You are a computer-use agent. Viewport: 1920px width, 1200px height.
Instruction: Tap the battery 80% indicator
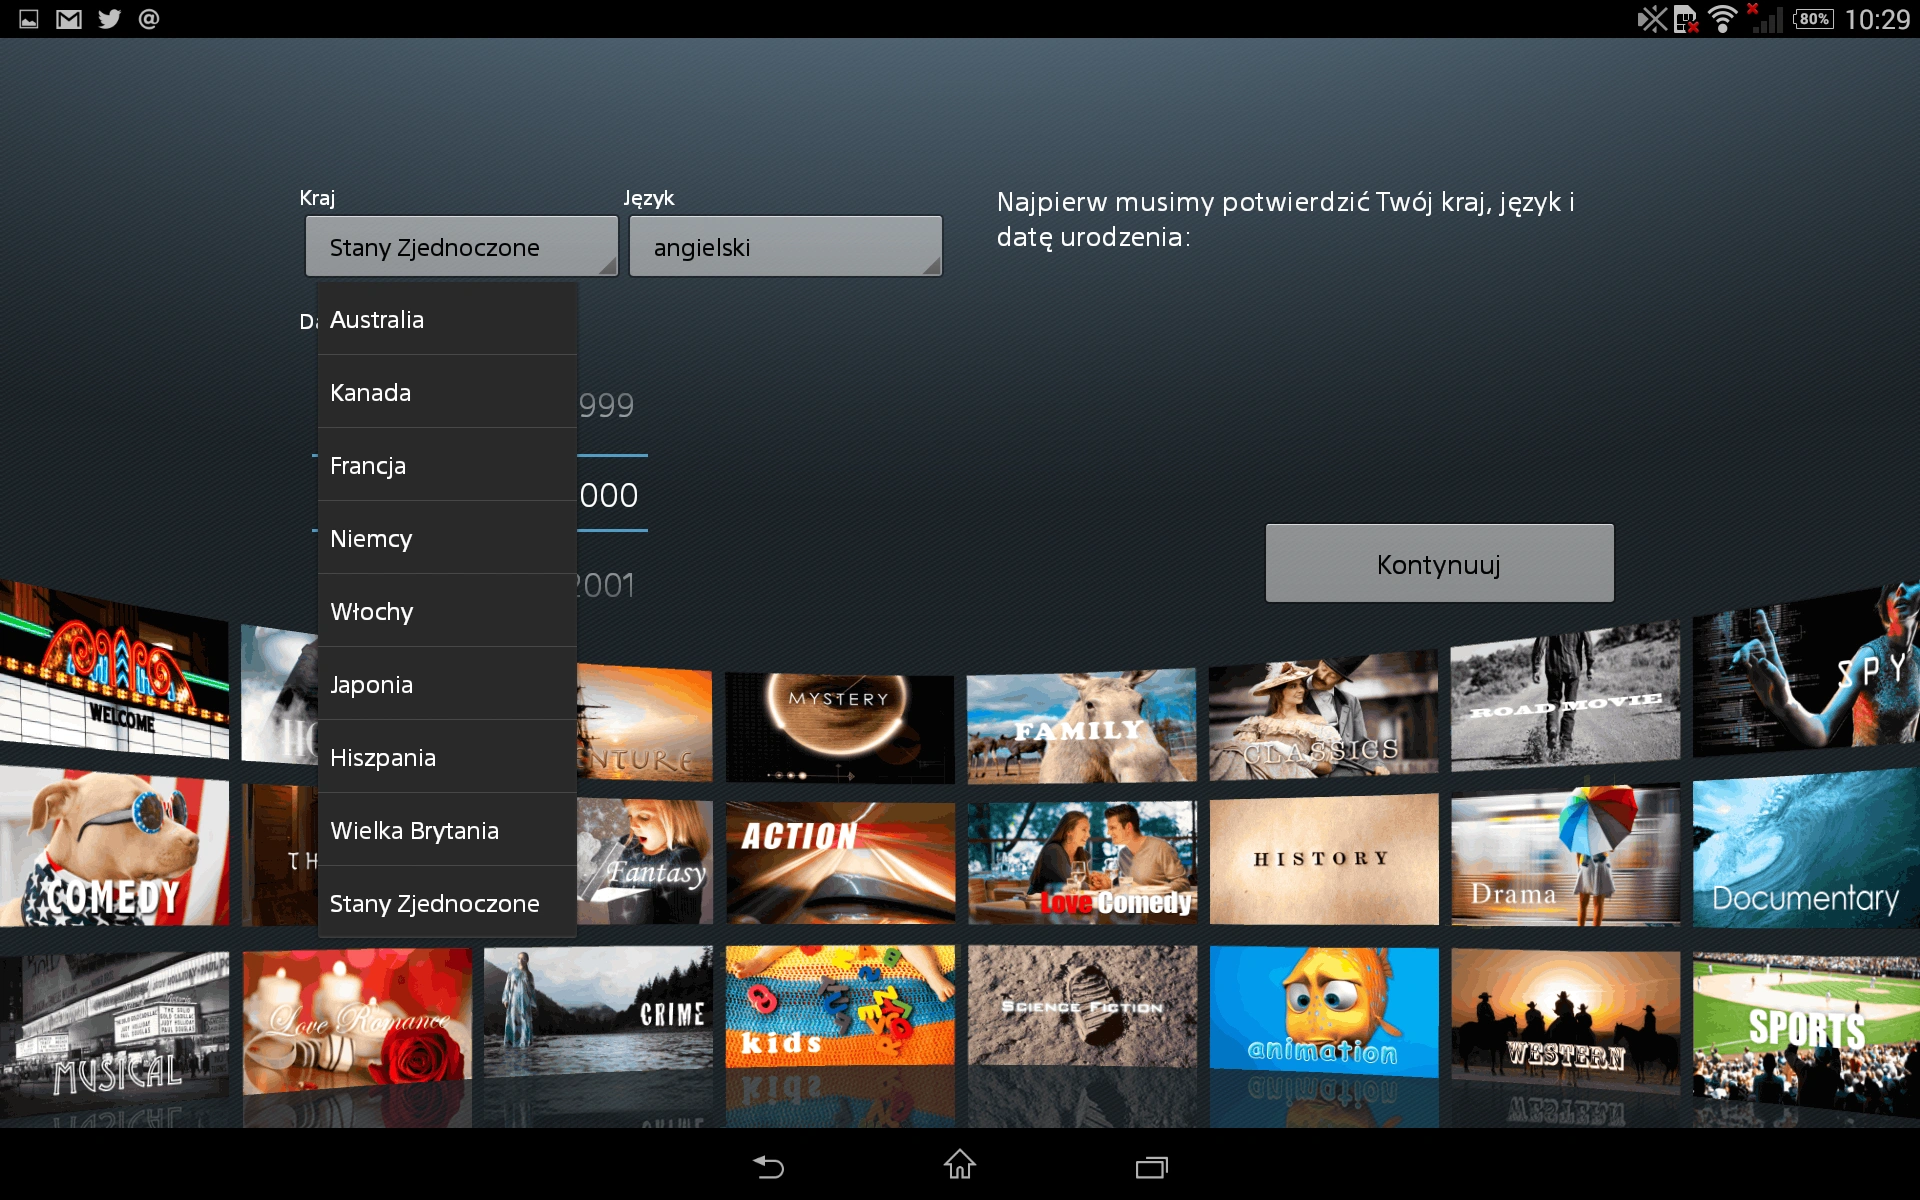[x=1813, y=19]
